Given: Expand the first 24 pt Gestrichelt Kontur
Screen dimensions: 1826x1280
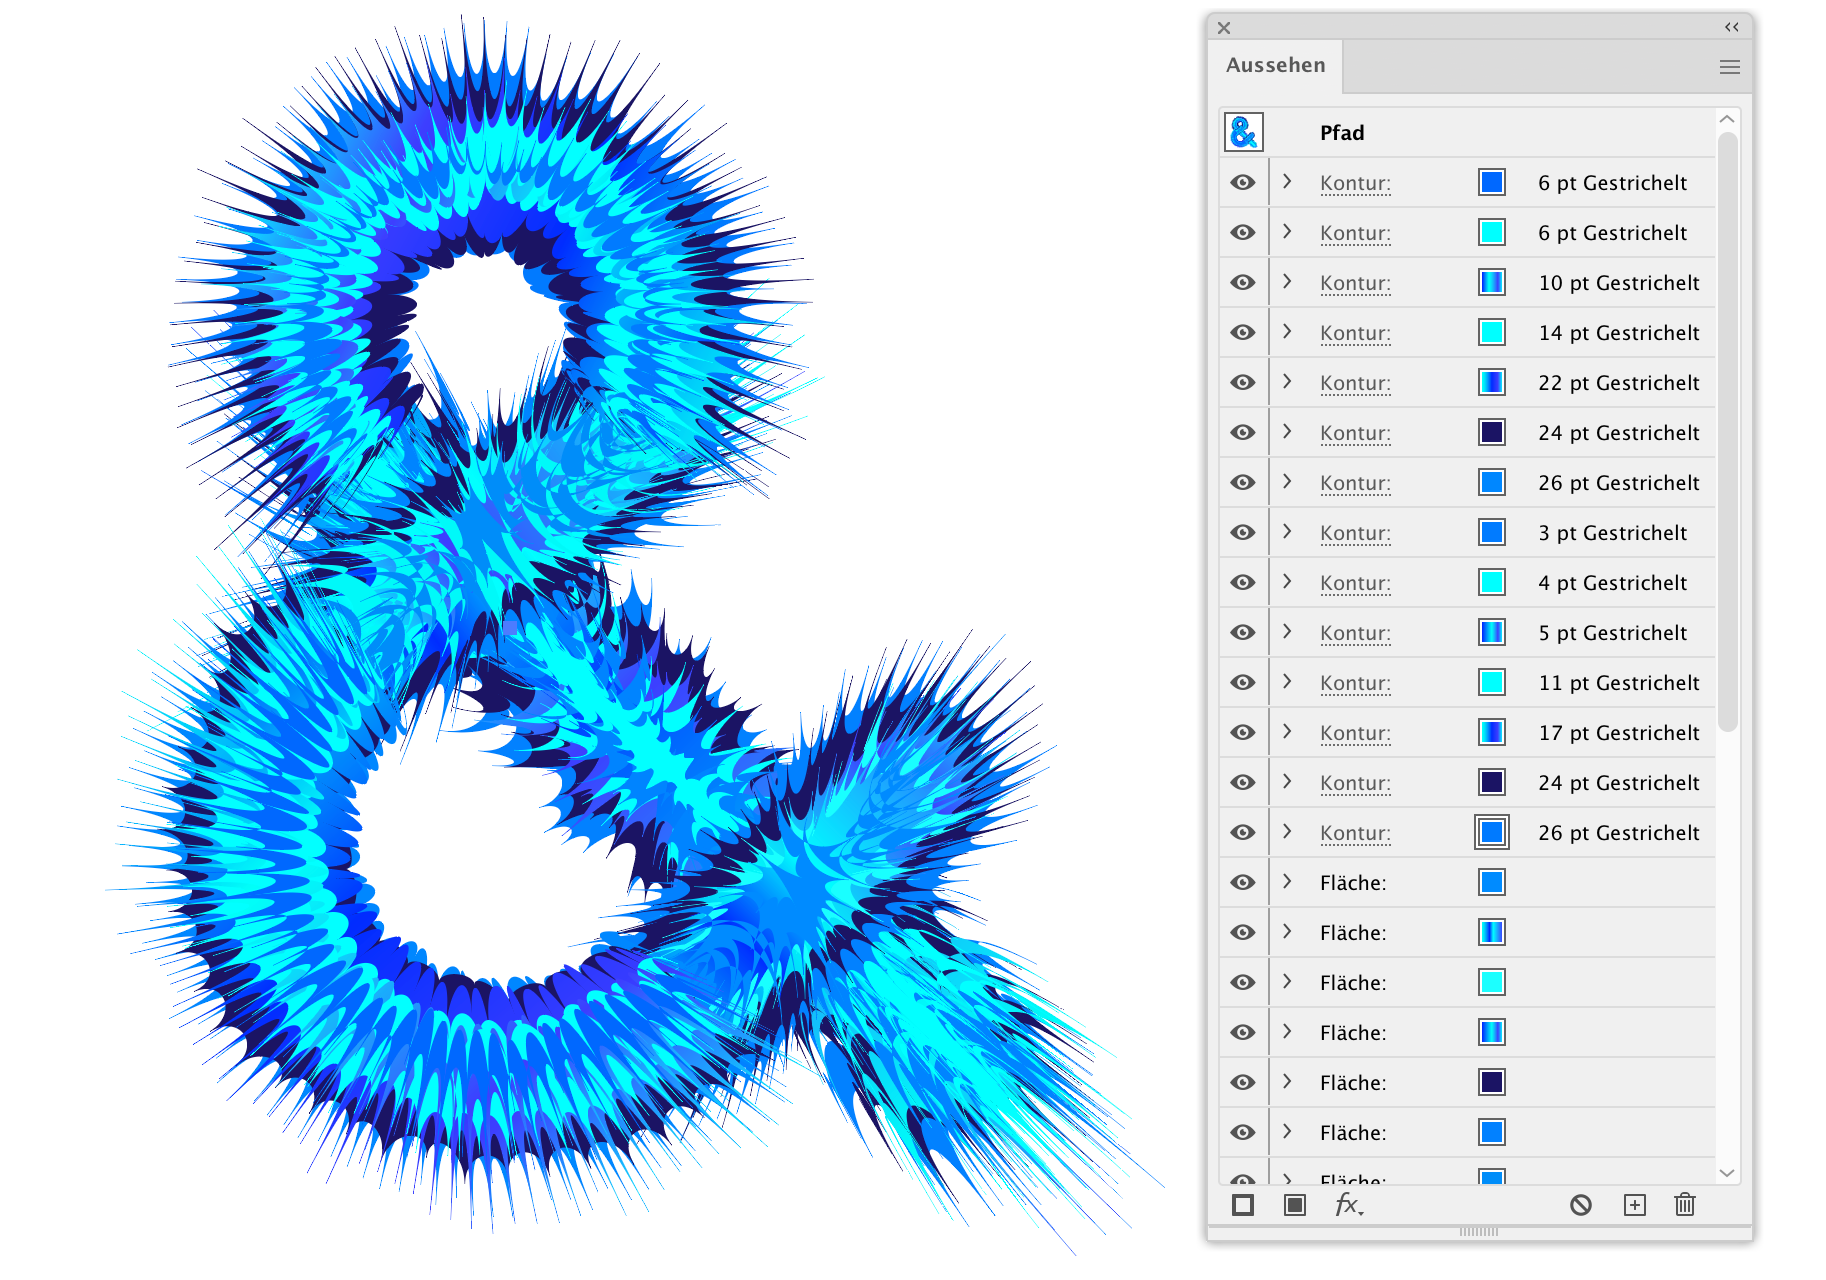Looking at the screenshot, I should click(x=1287, y=431).
